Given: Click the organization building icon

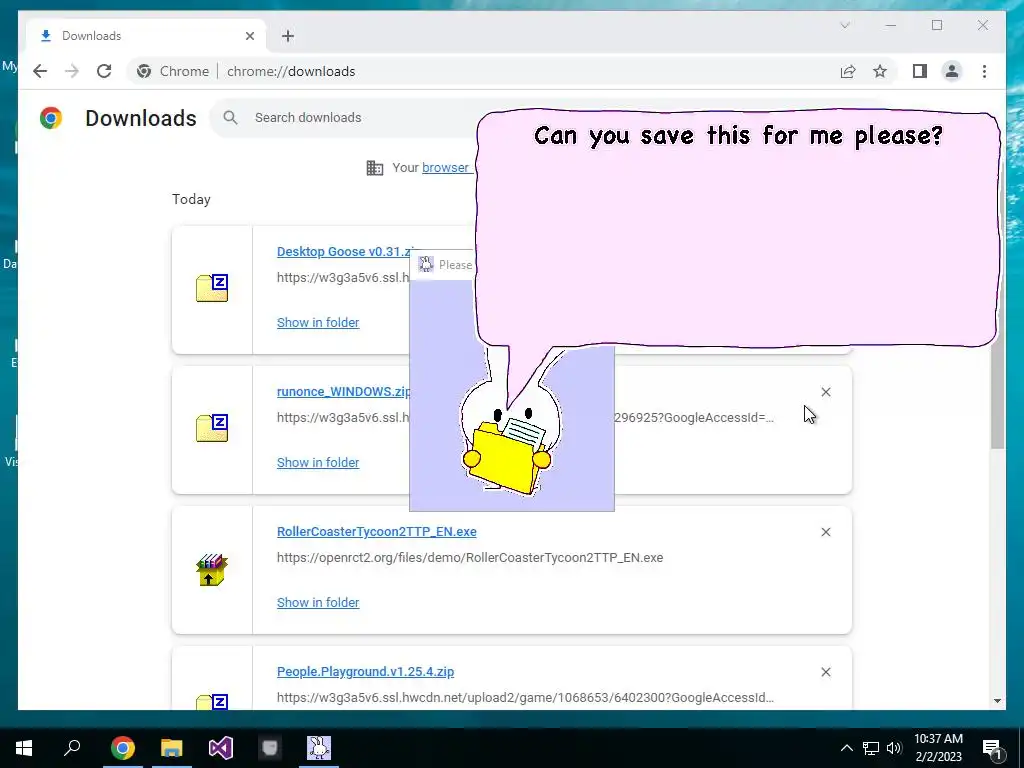Looking at the screenshot, I should point(375,168).
